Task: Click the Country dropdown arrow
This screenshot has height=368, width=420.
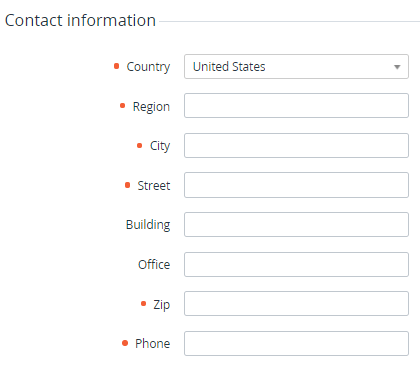Action: pyautogui.click(x=397, y=67)
